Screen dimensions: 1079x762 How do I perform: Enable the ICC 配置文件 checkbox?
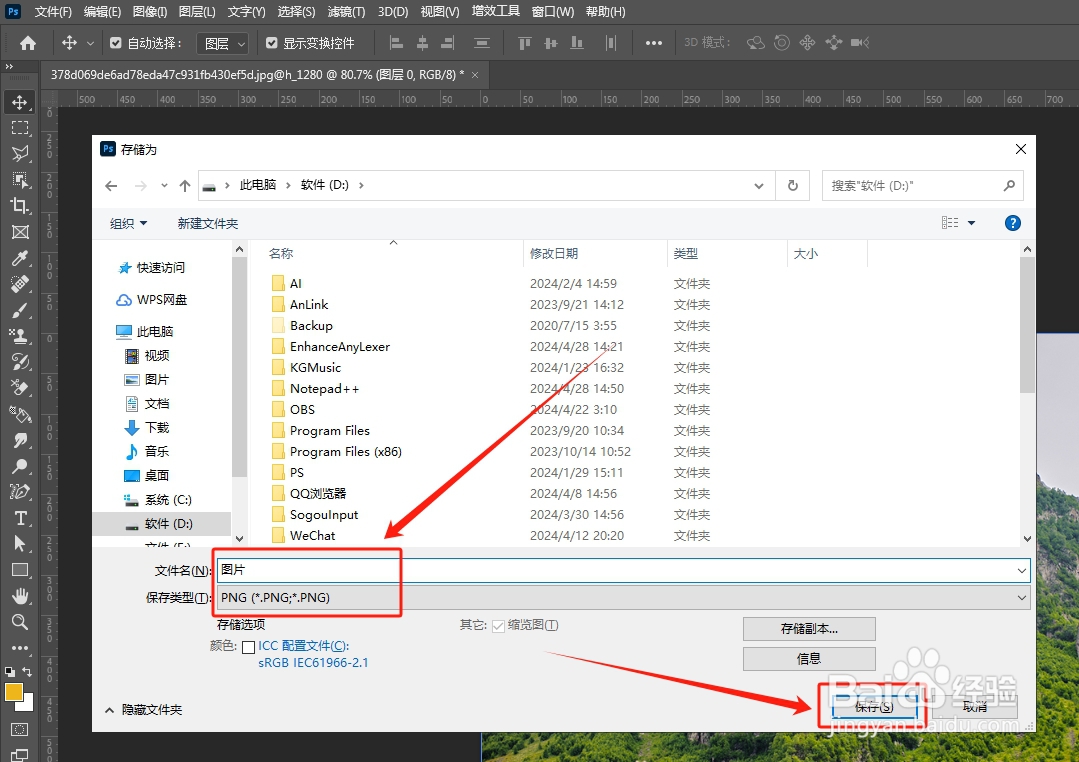click(x=248, y=647)
